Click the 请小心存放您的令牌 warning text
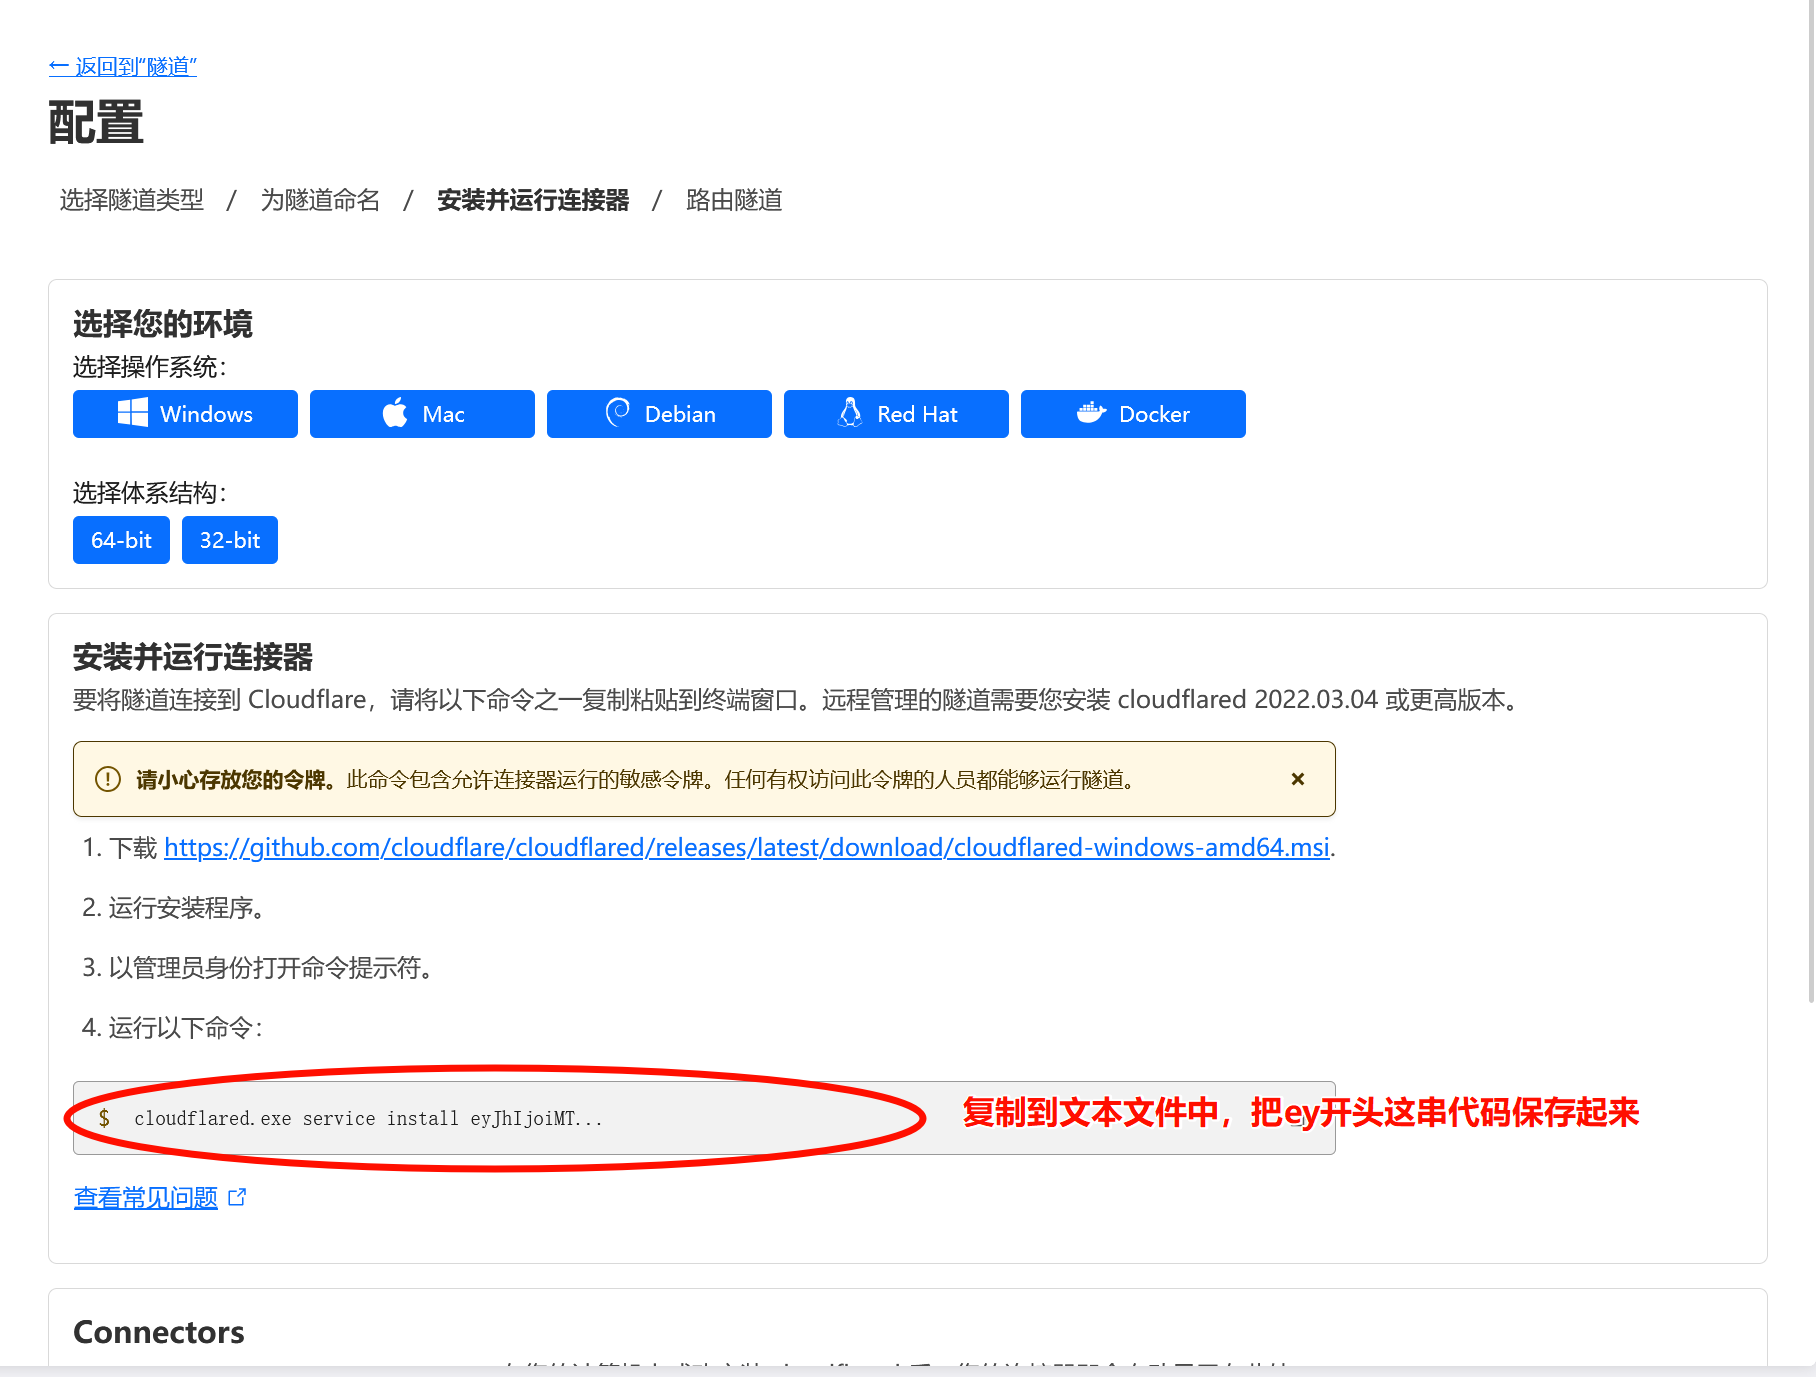1816x1377 pixels. (236, 779)
